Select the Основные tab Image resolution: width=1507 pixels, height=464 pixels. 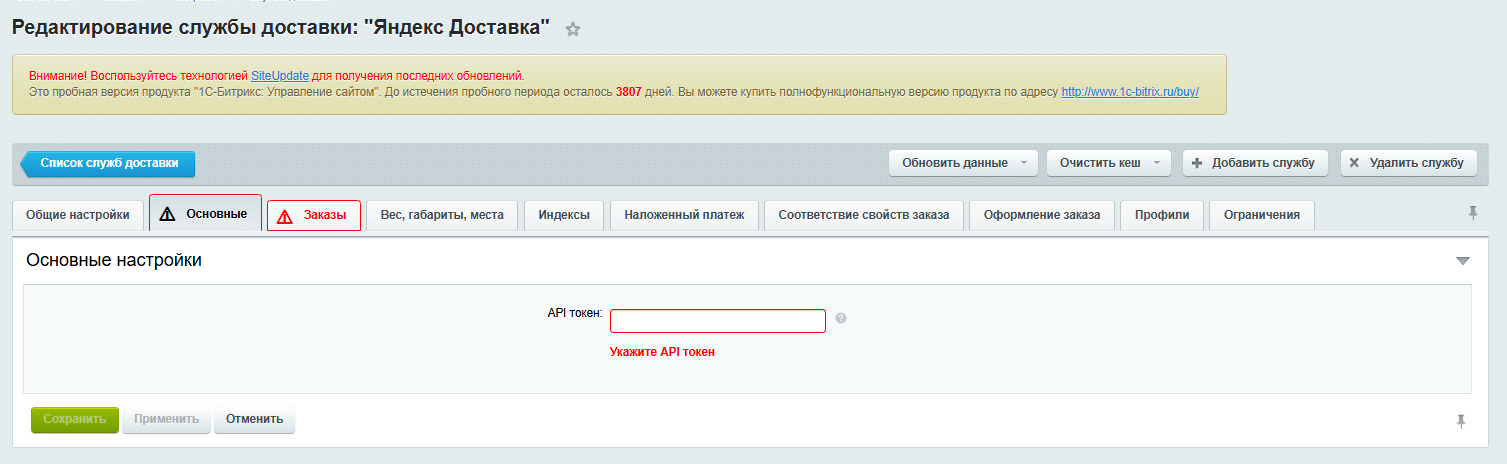tap(205, 213)
